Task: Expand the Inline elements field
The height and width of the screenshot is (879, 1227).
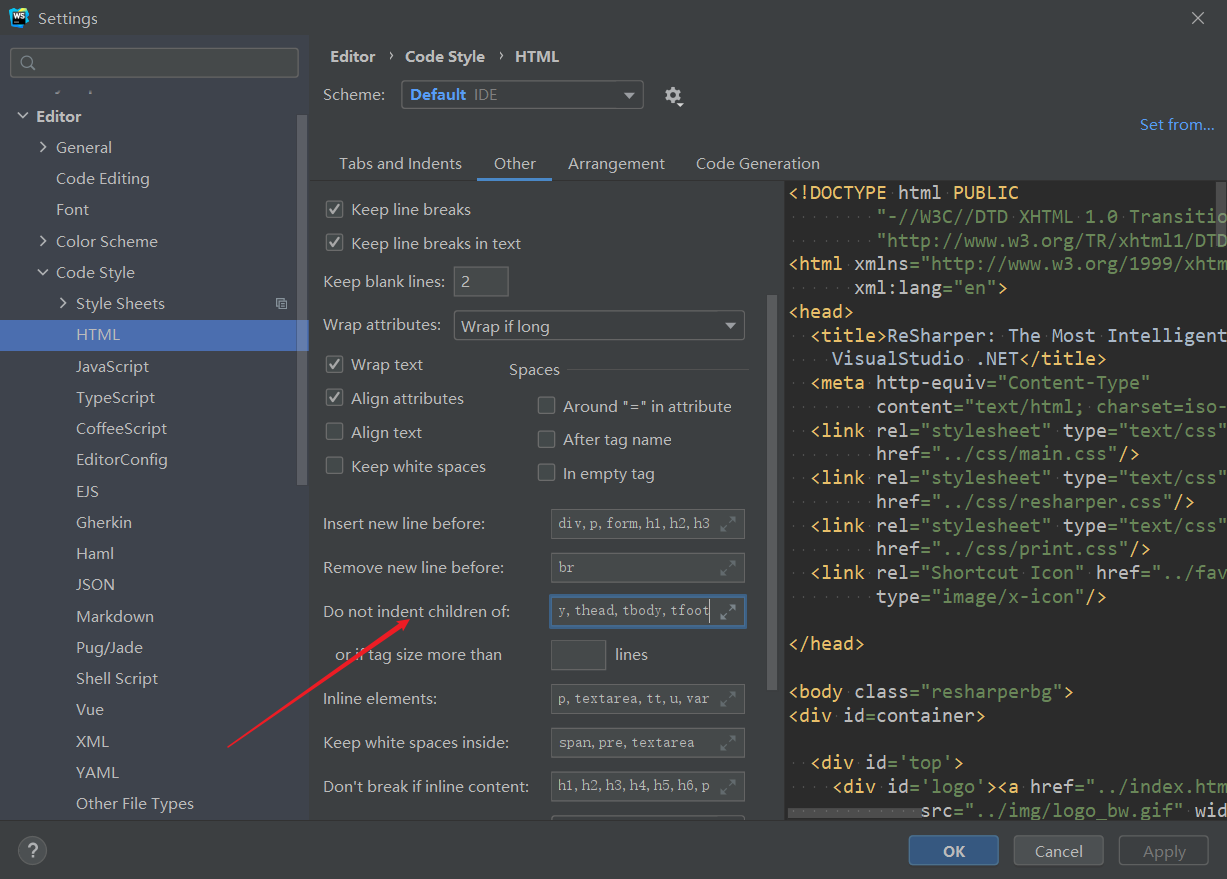Action: [728, 699]
